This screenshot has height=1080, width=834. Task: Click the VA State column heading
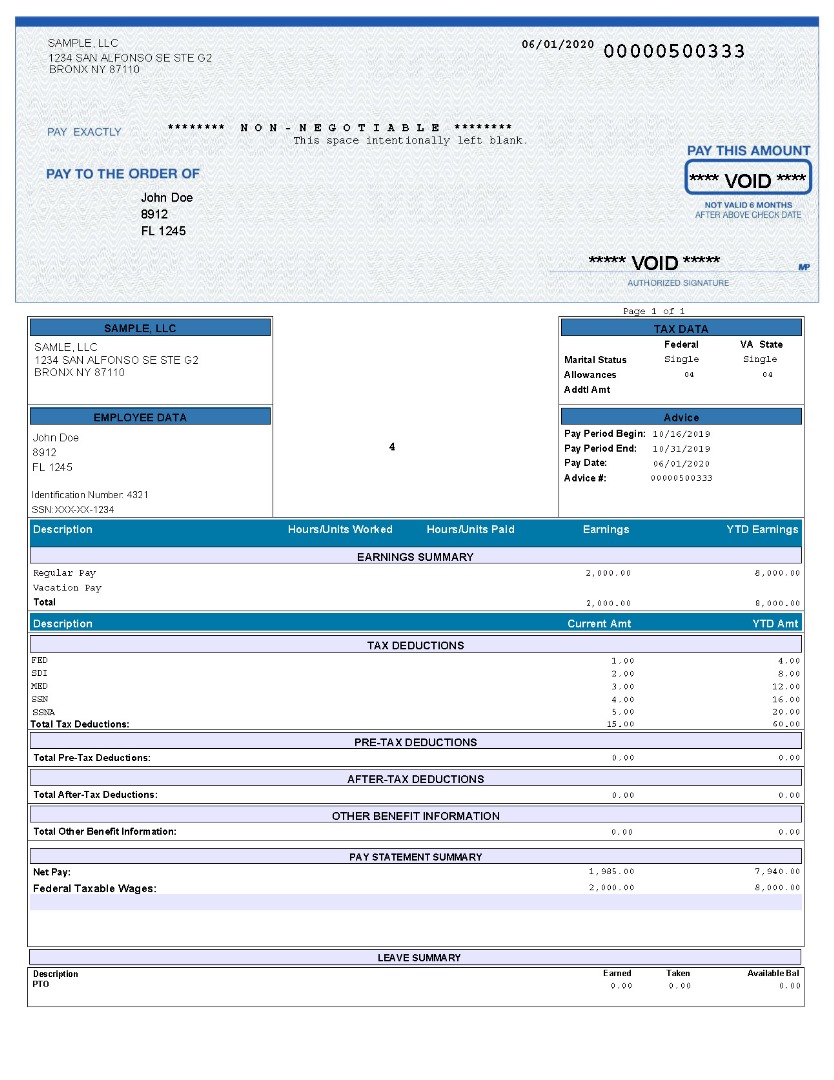coord(761,344)
